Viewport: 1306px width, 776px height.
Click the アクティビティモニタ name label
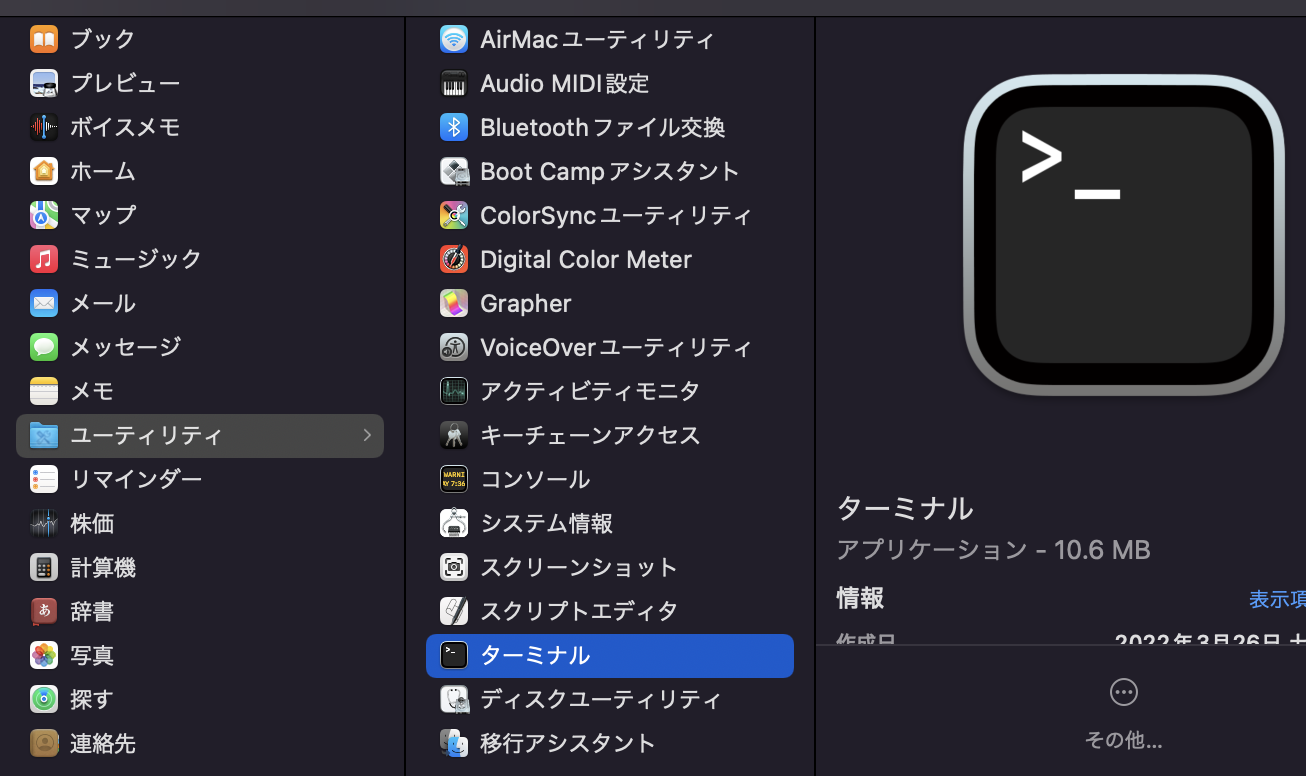(590, 392)
